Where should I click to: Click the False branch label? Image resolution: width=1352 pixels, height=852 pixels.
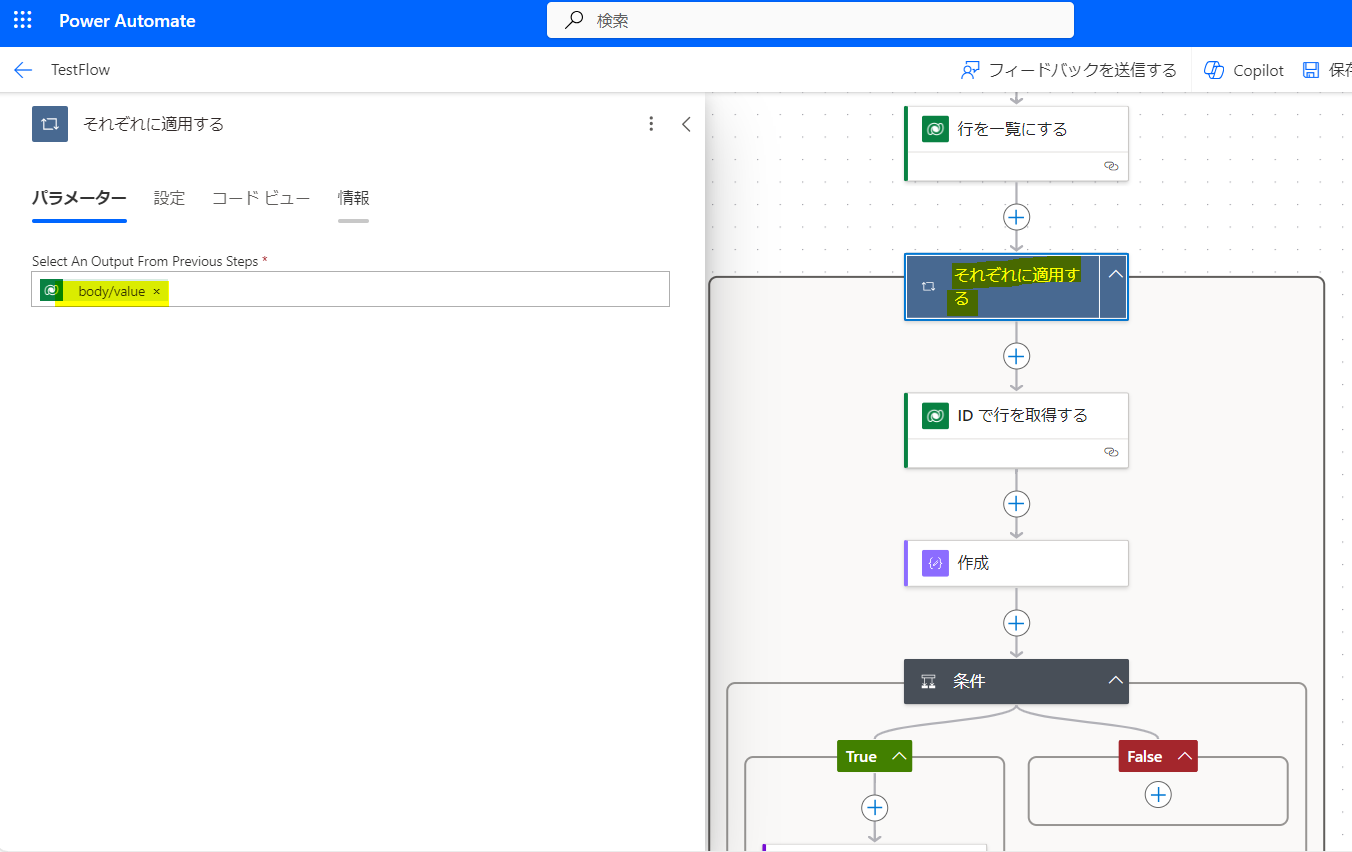click(1145, 757)
